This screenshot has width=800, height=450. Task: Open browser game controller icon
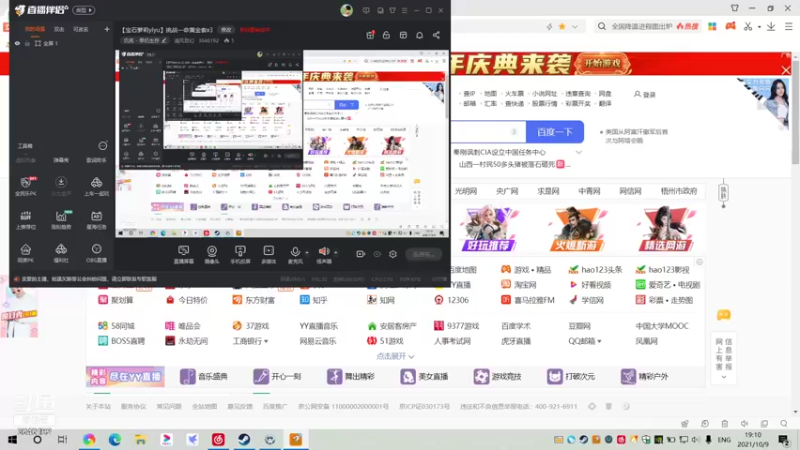[731, 27]
